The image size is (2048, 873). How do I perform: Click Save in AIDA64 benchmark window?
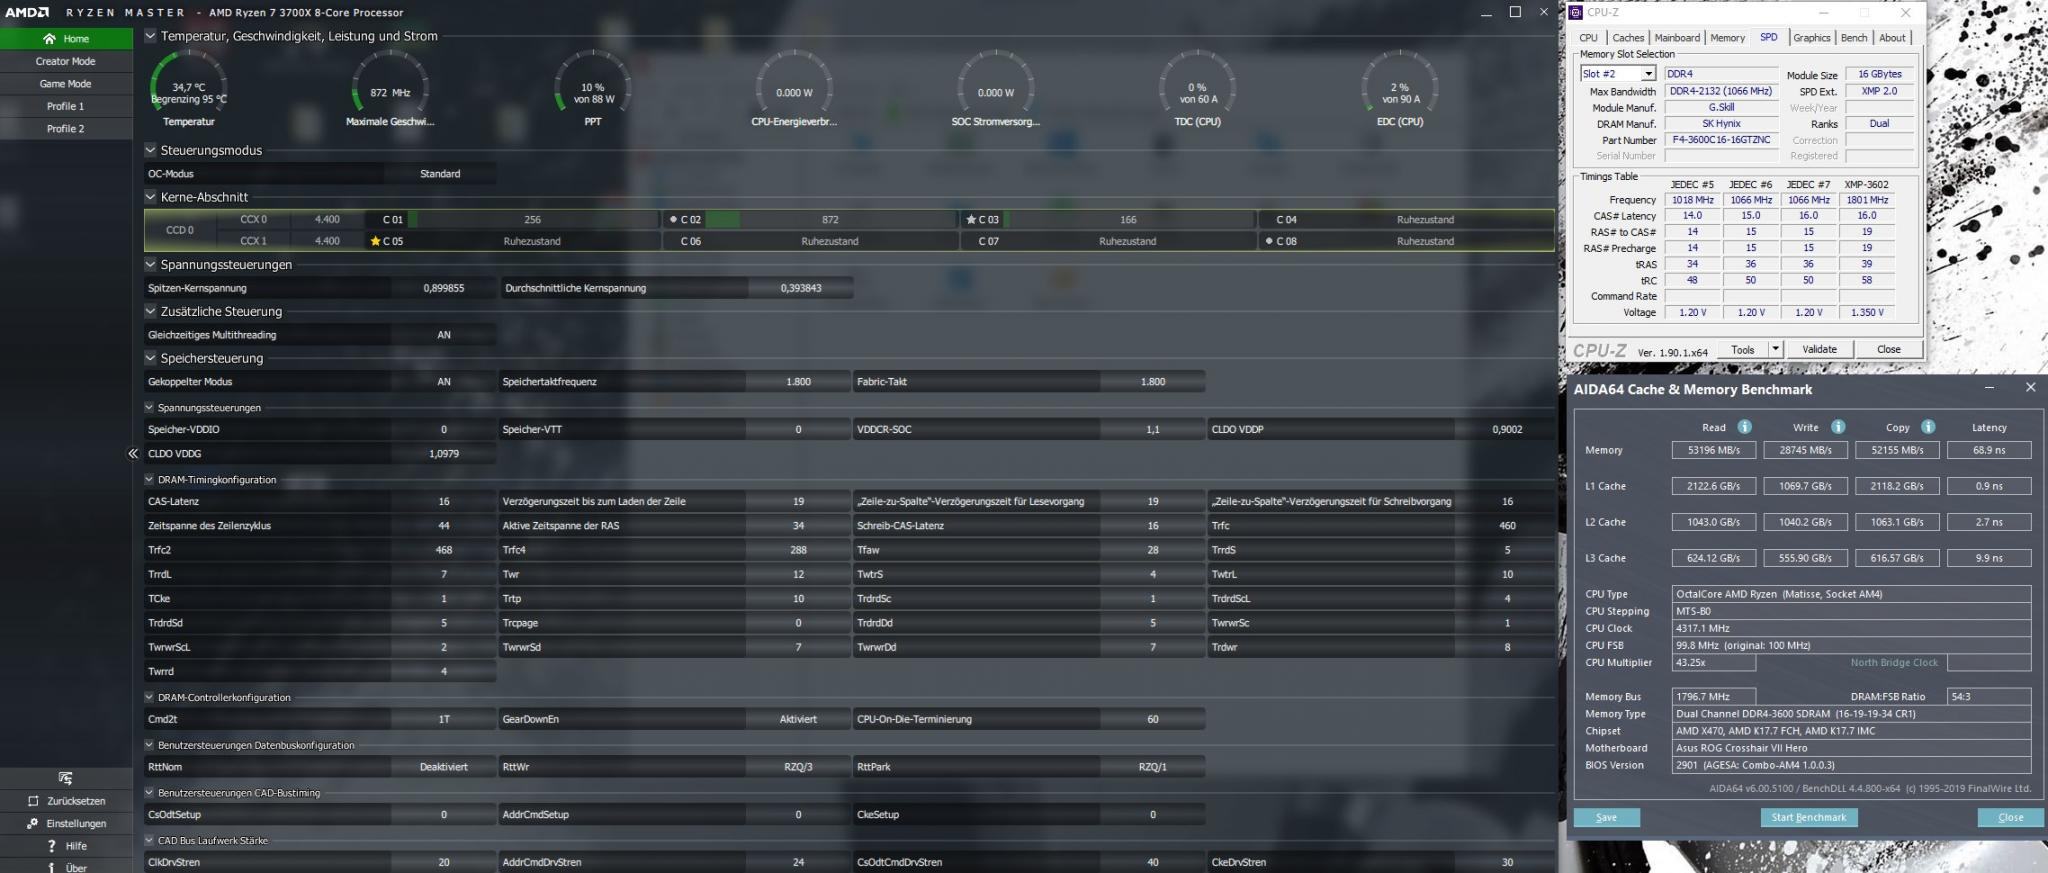(1606, 817)
